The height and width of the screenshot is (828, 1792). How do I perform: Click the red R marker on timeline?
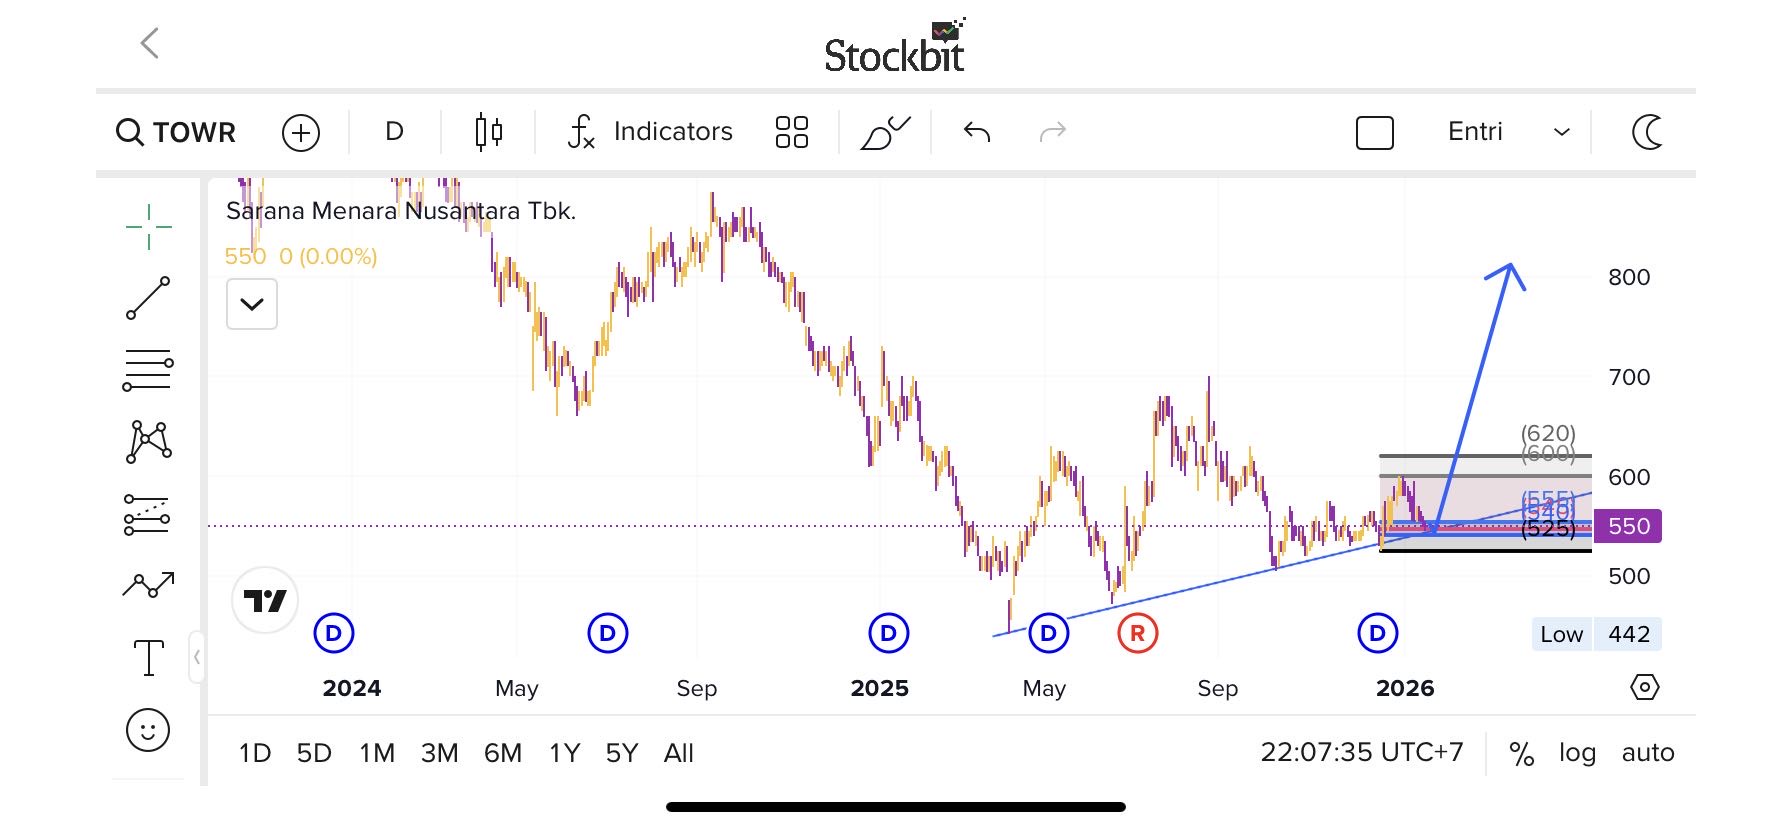[1137, 633]
